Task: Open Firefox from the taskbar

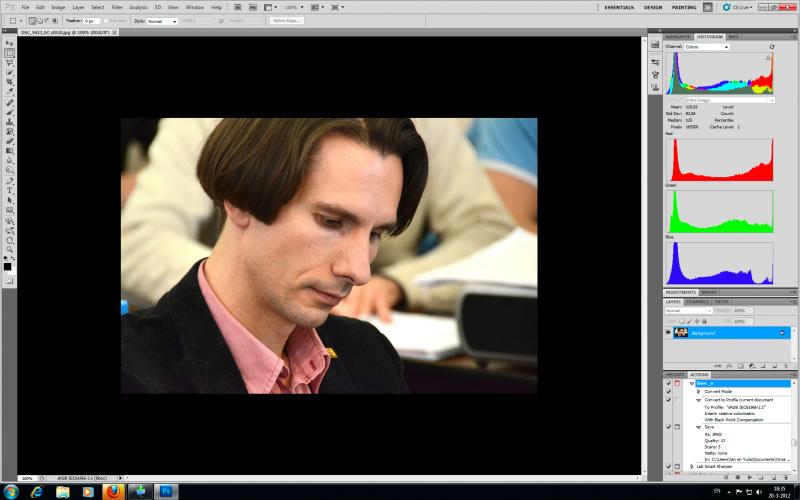Action: pyautogui.click(x=113, y=491)
